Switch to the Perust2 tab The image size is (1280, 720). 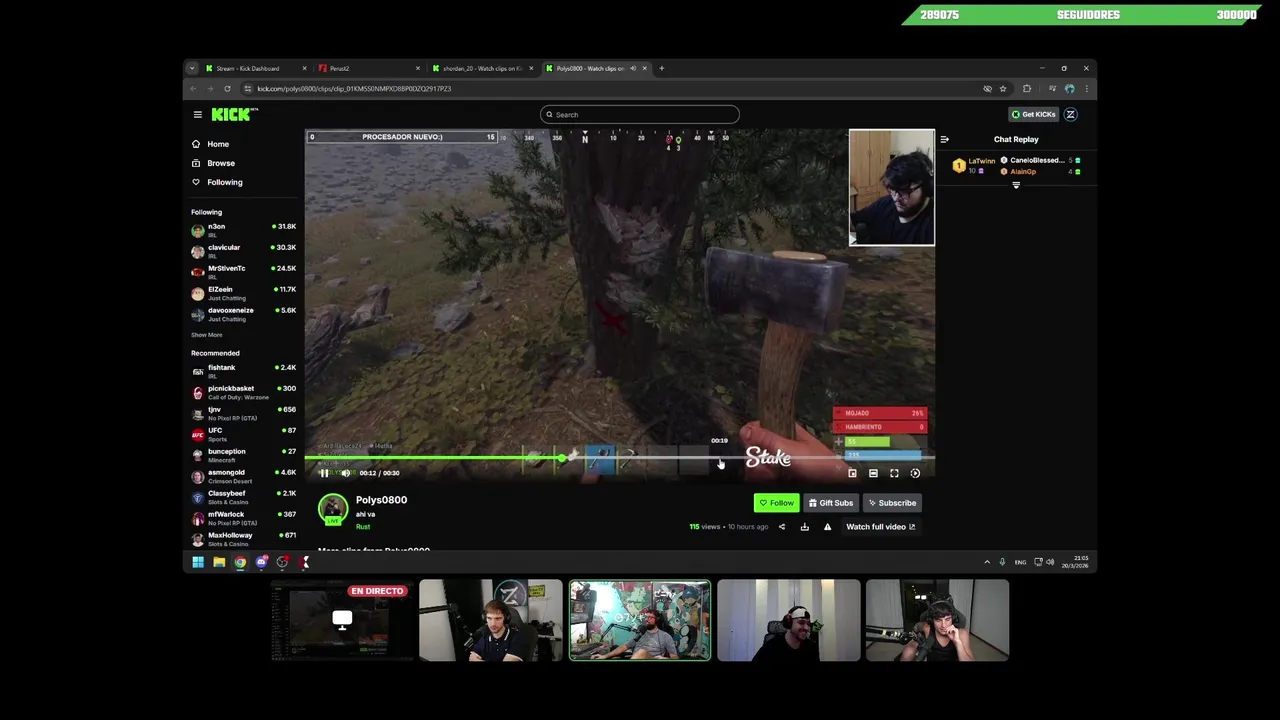[368, 68]
